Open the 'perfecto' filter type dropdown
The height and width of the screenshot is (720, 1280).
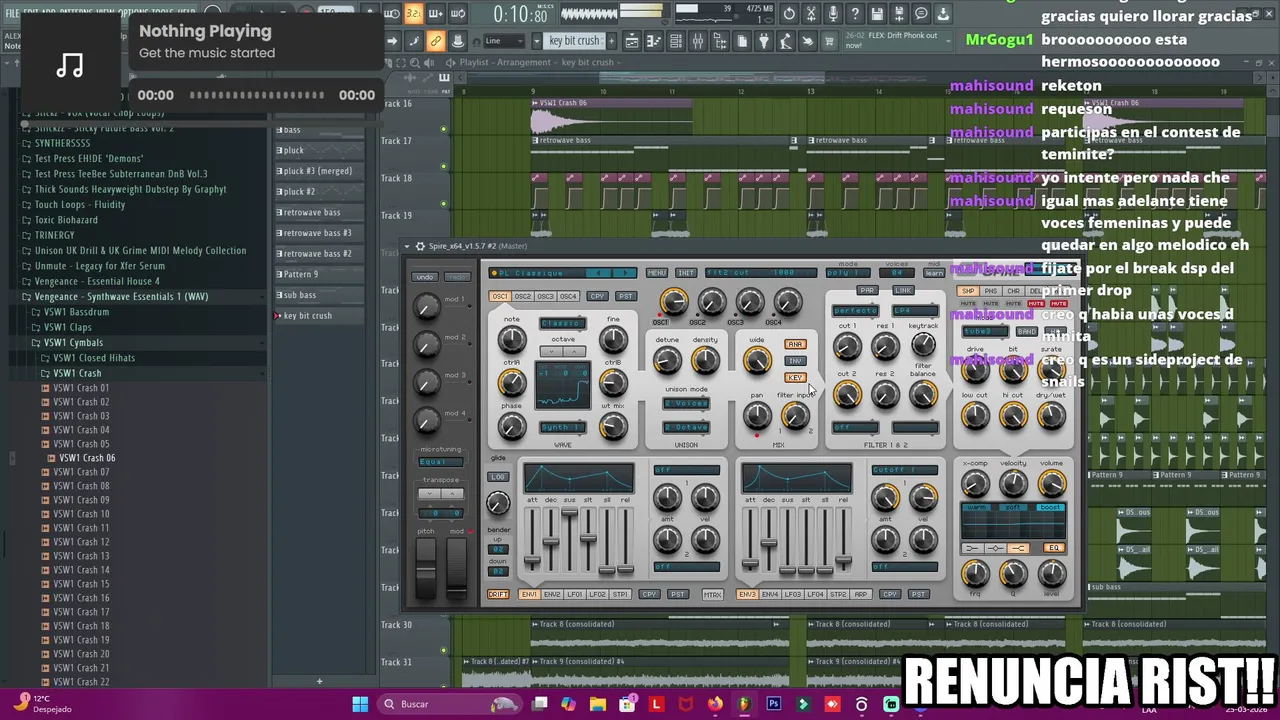855,310
